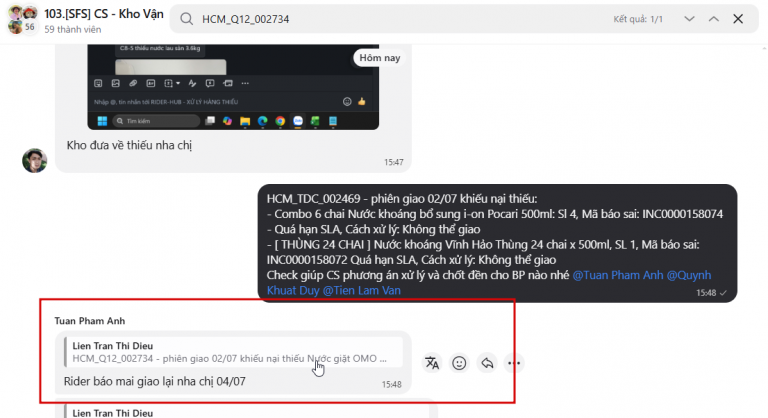The image size is (768, 418).
Task: Open more options for the message
Action: pos(514,363)
